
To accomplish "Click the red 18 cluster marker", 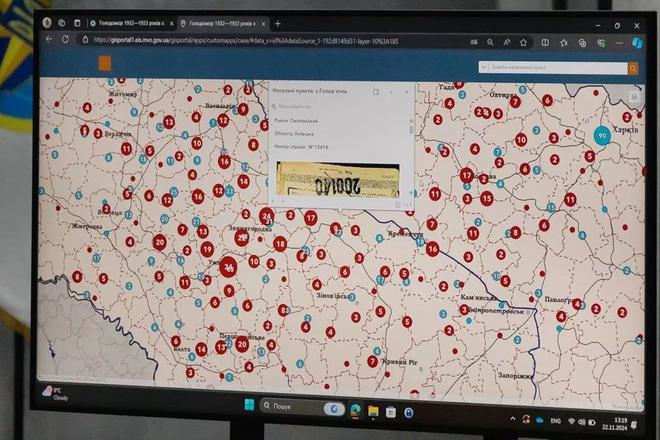I will pos(280,243).
